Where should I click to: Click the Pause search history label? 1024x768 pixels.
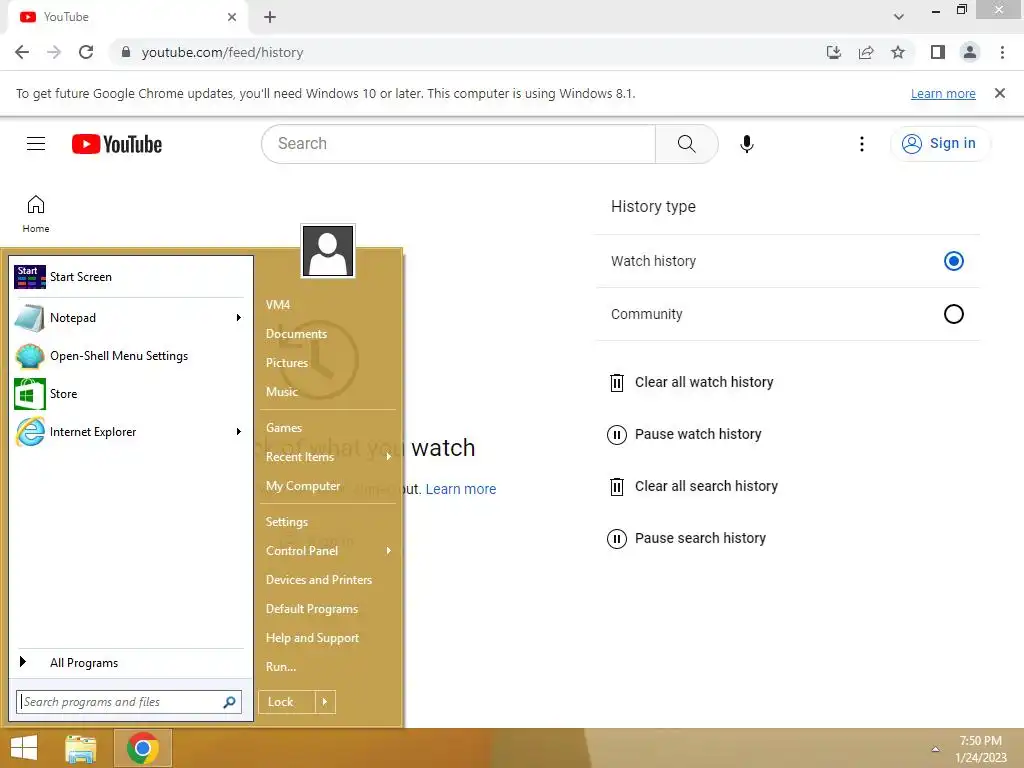[700, 538]
